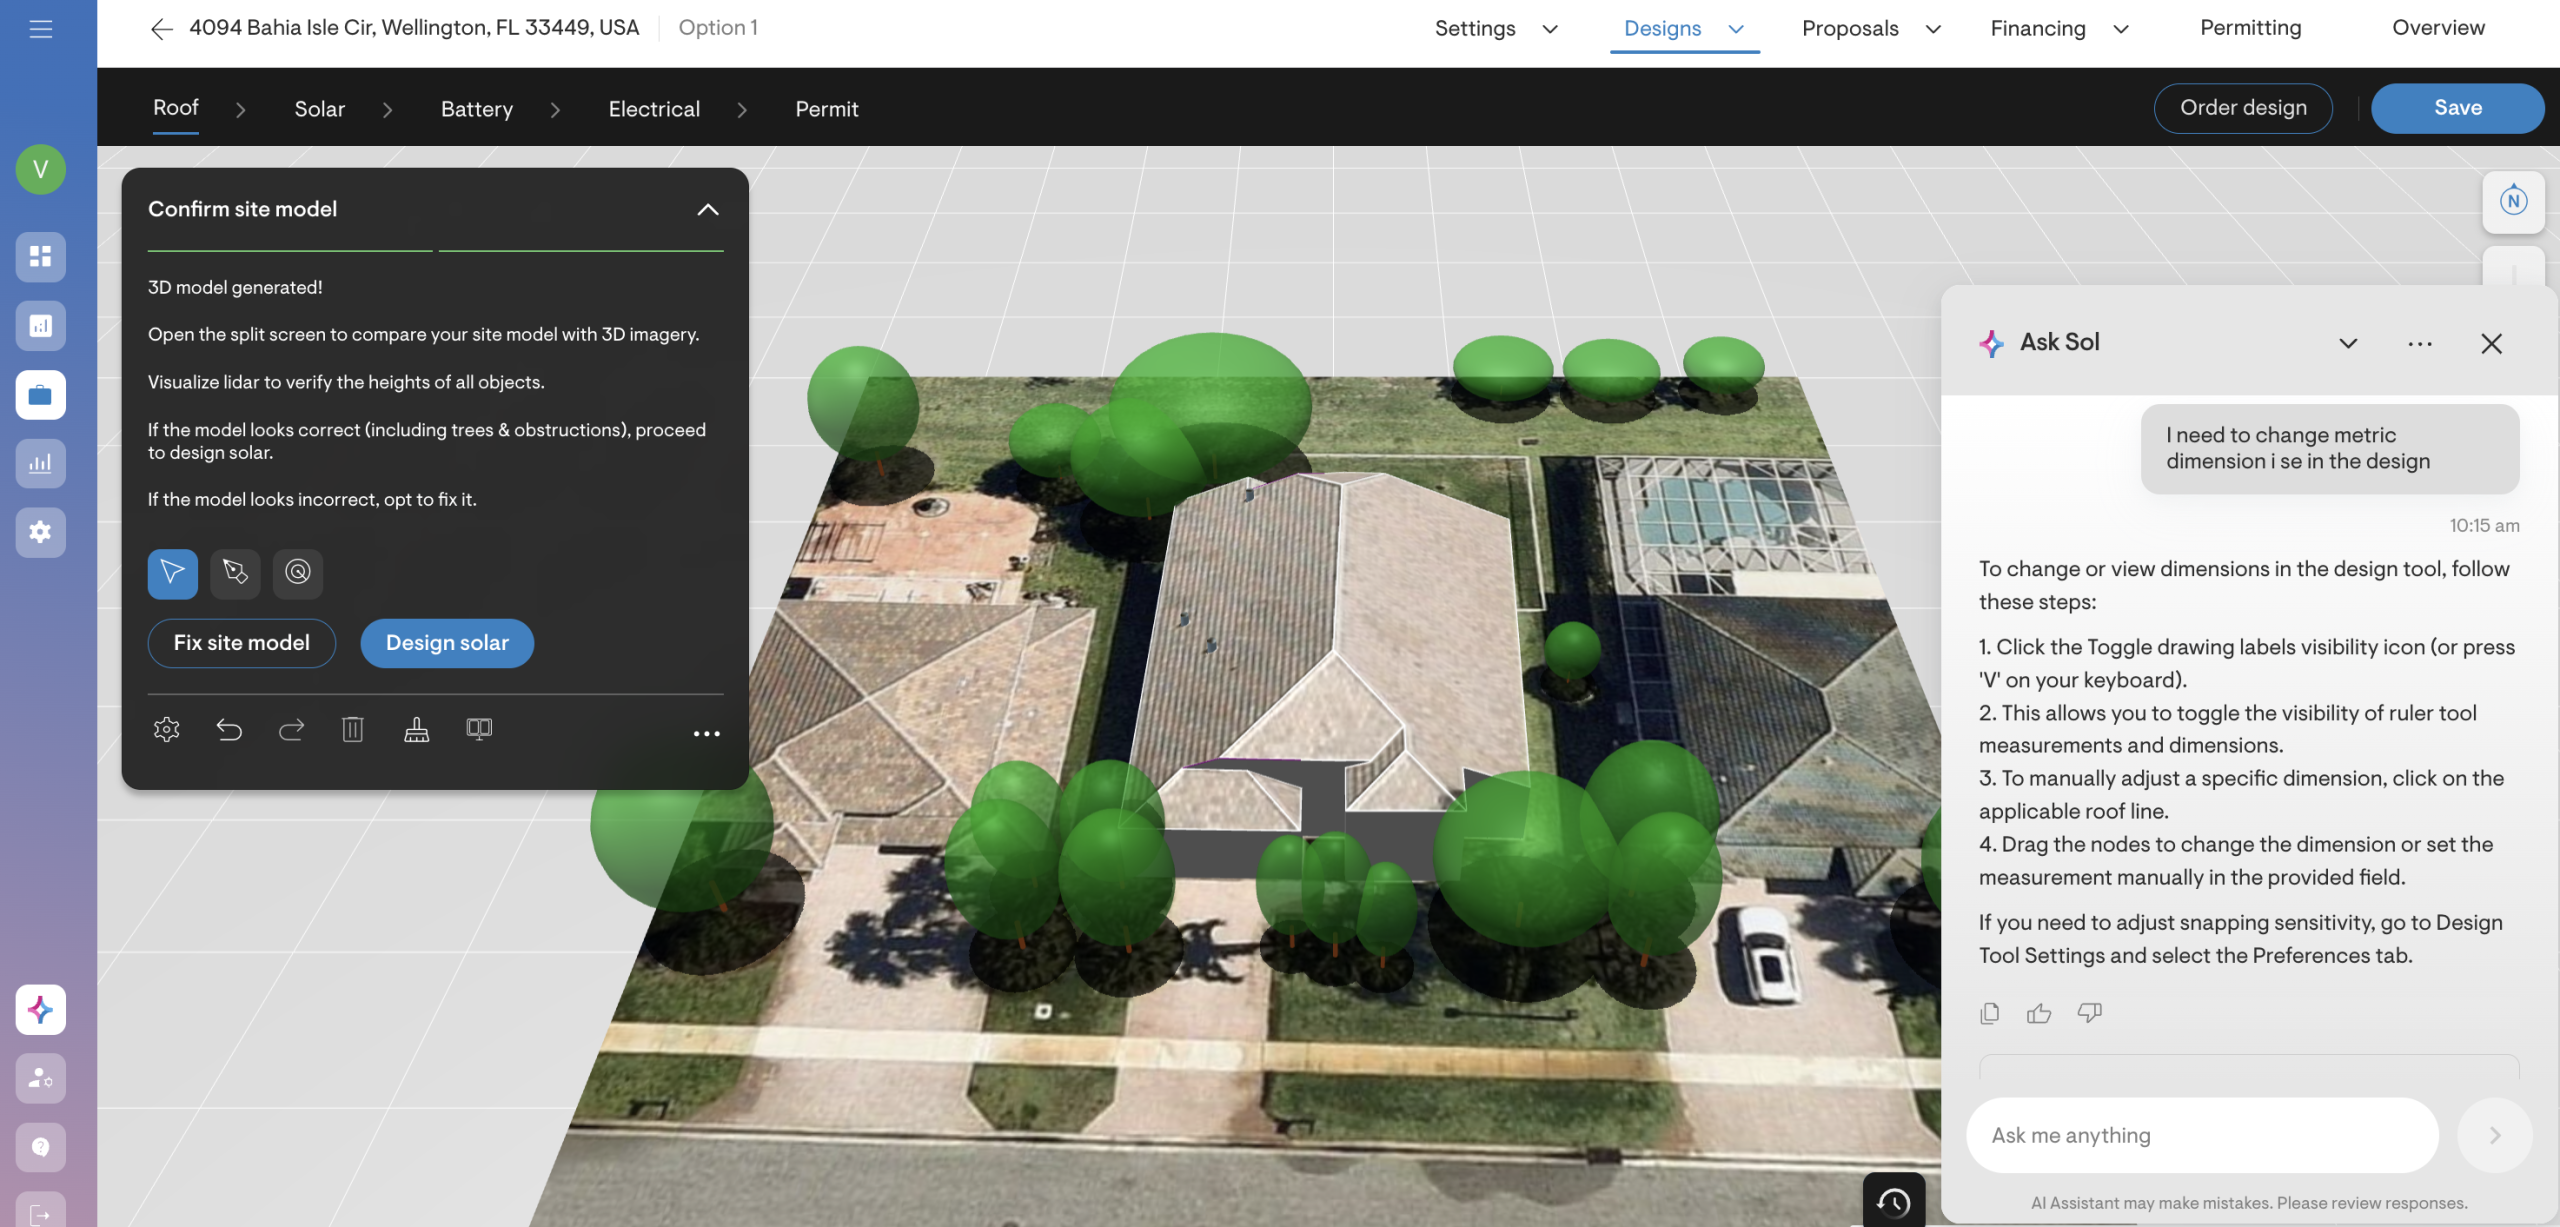Switch to the Solar step tab
Image resolution: width=2560 pixels, height=1227 pixels.
(x=319, y=109)
